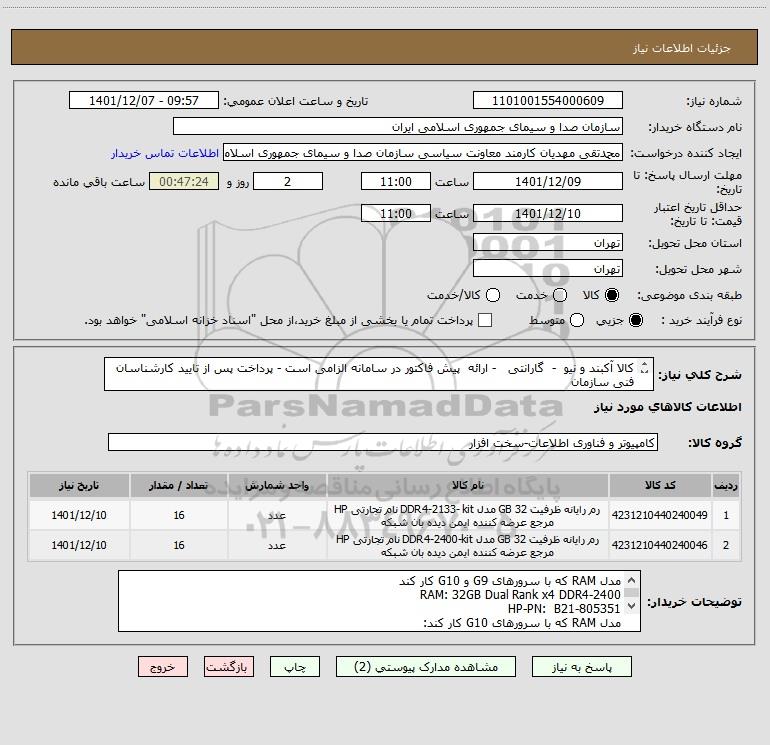Open buyer contact info link
770x745 pixels.
165,153
